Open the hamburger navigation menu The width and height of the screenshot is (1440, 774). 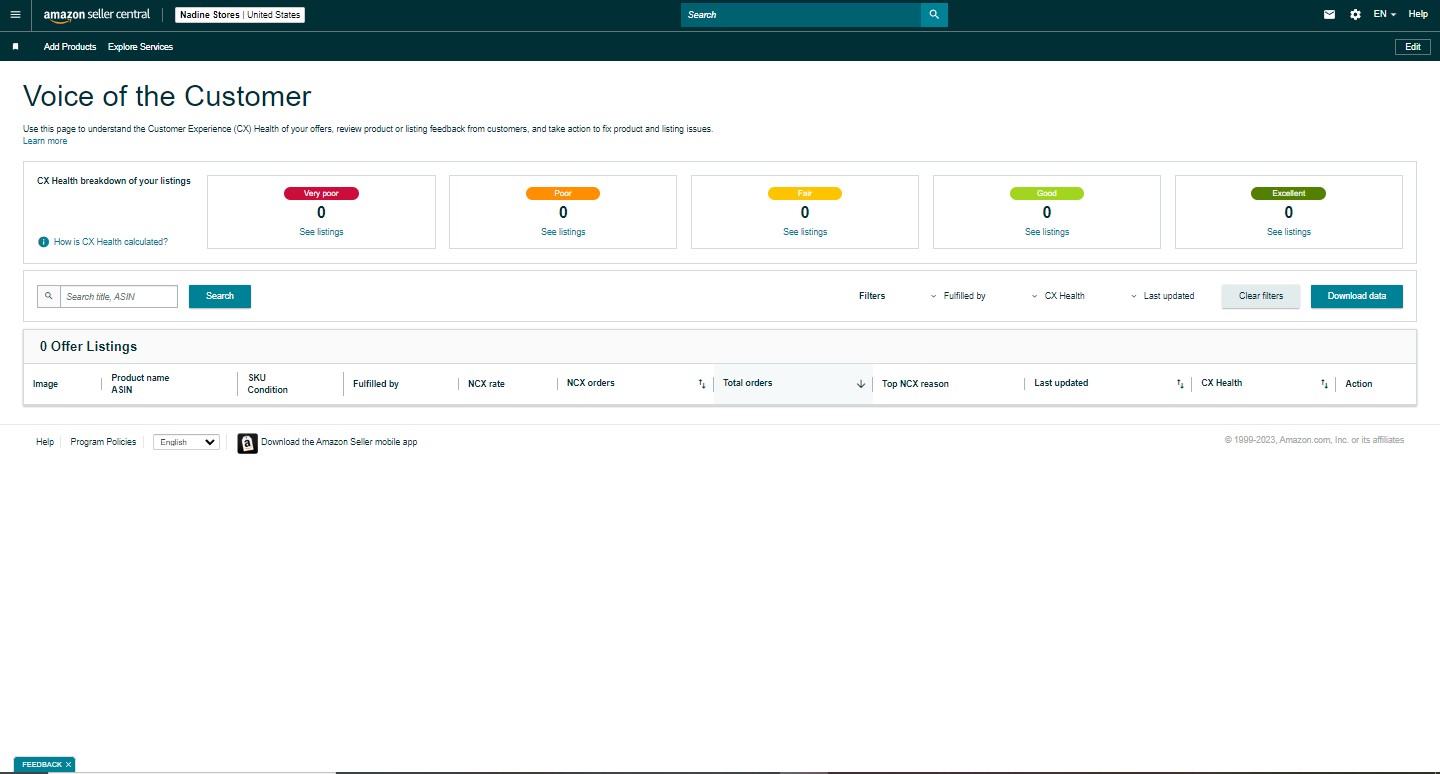pos(15,15)
